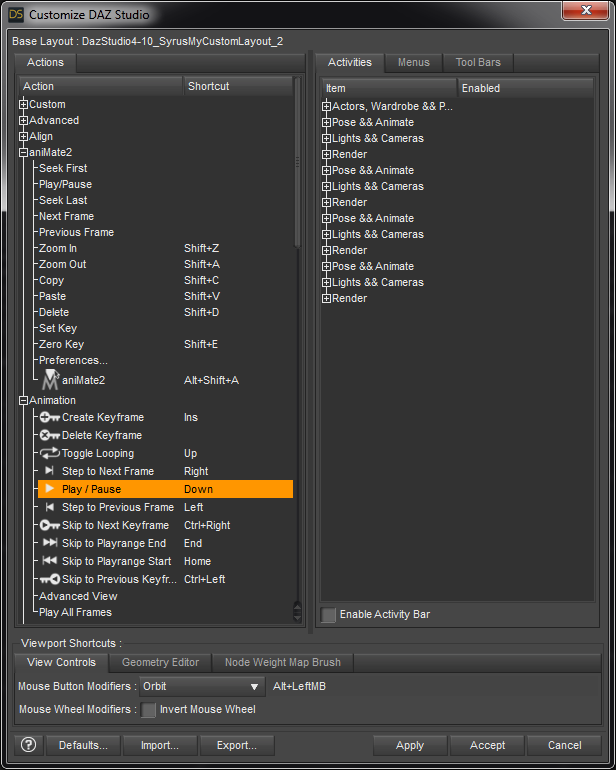The width and height of the screenshot is (616, 770).
Task: Collapse the Animation group in Actions tree
Action: coord(23,401)
